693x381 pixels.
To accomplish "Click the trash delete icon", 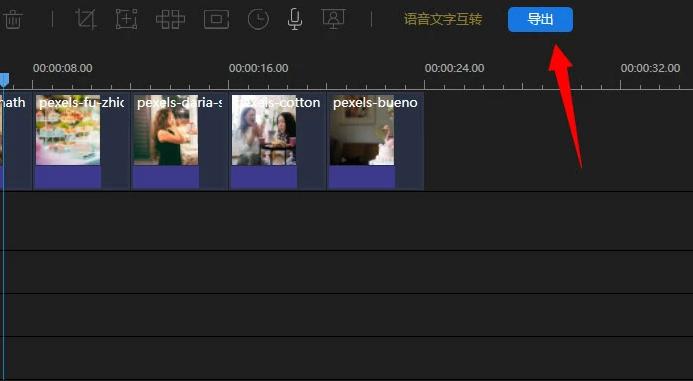I will (x=13, y=20).
